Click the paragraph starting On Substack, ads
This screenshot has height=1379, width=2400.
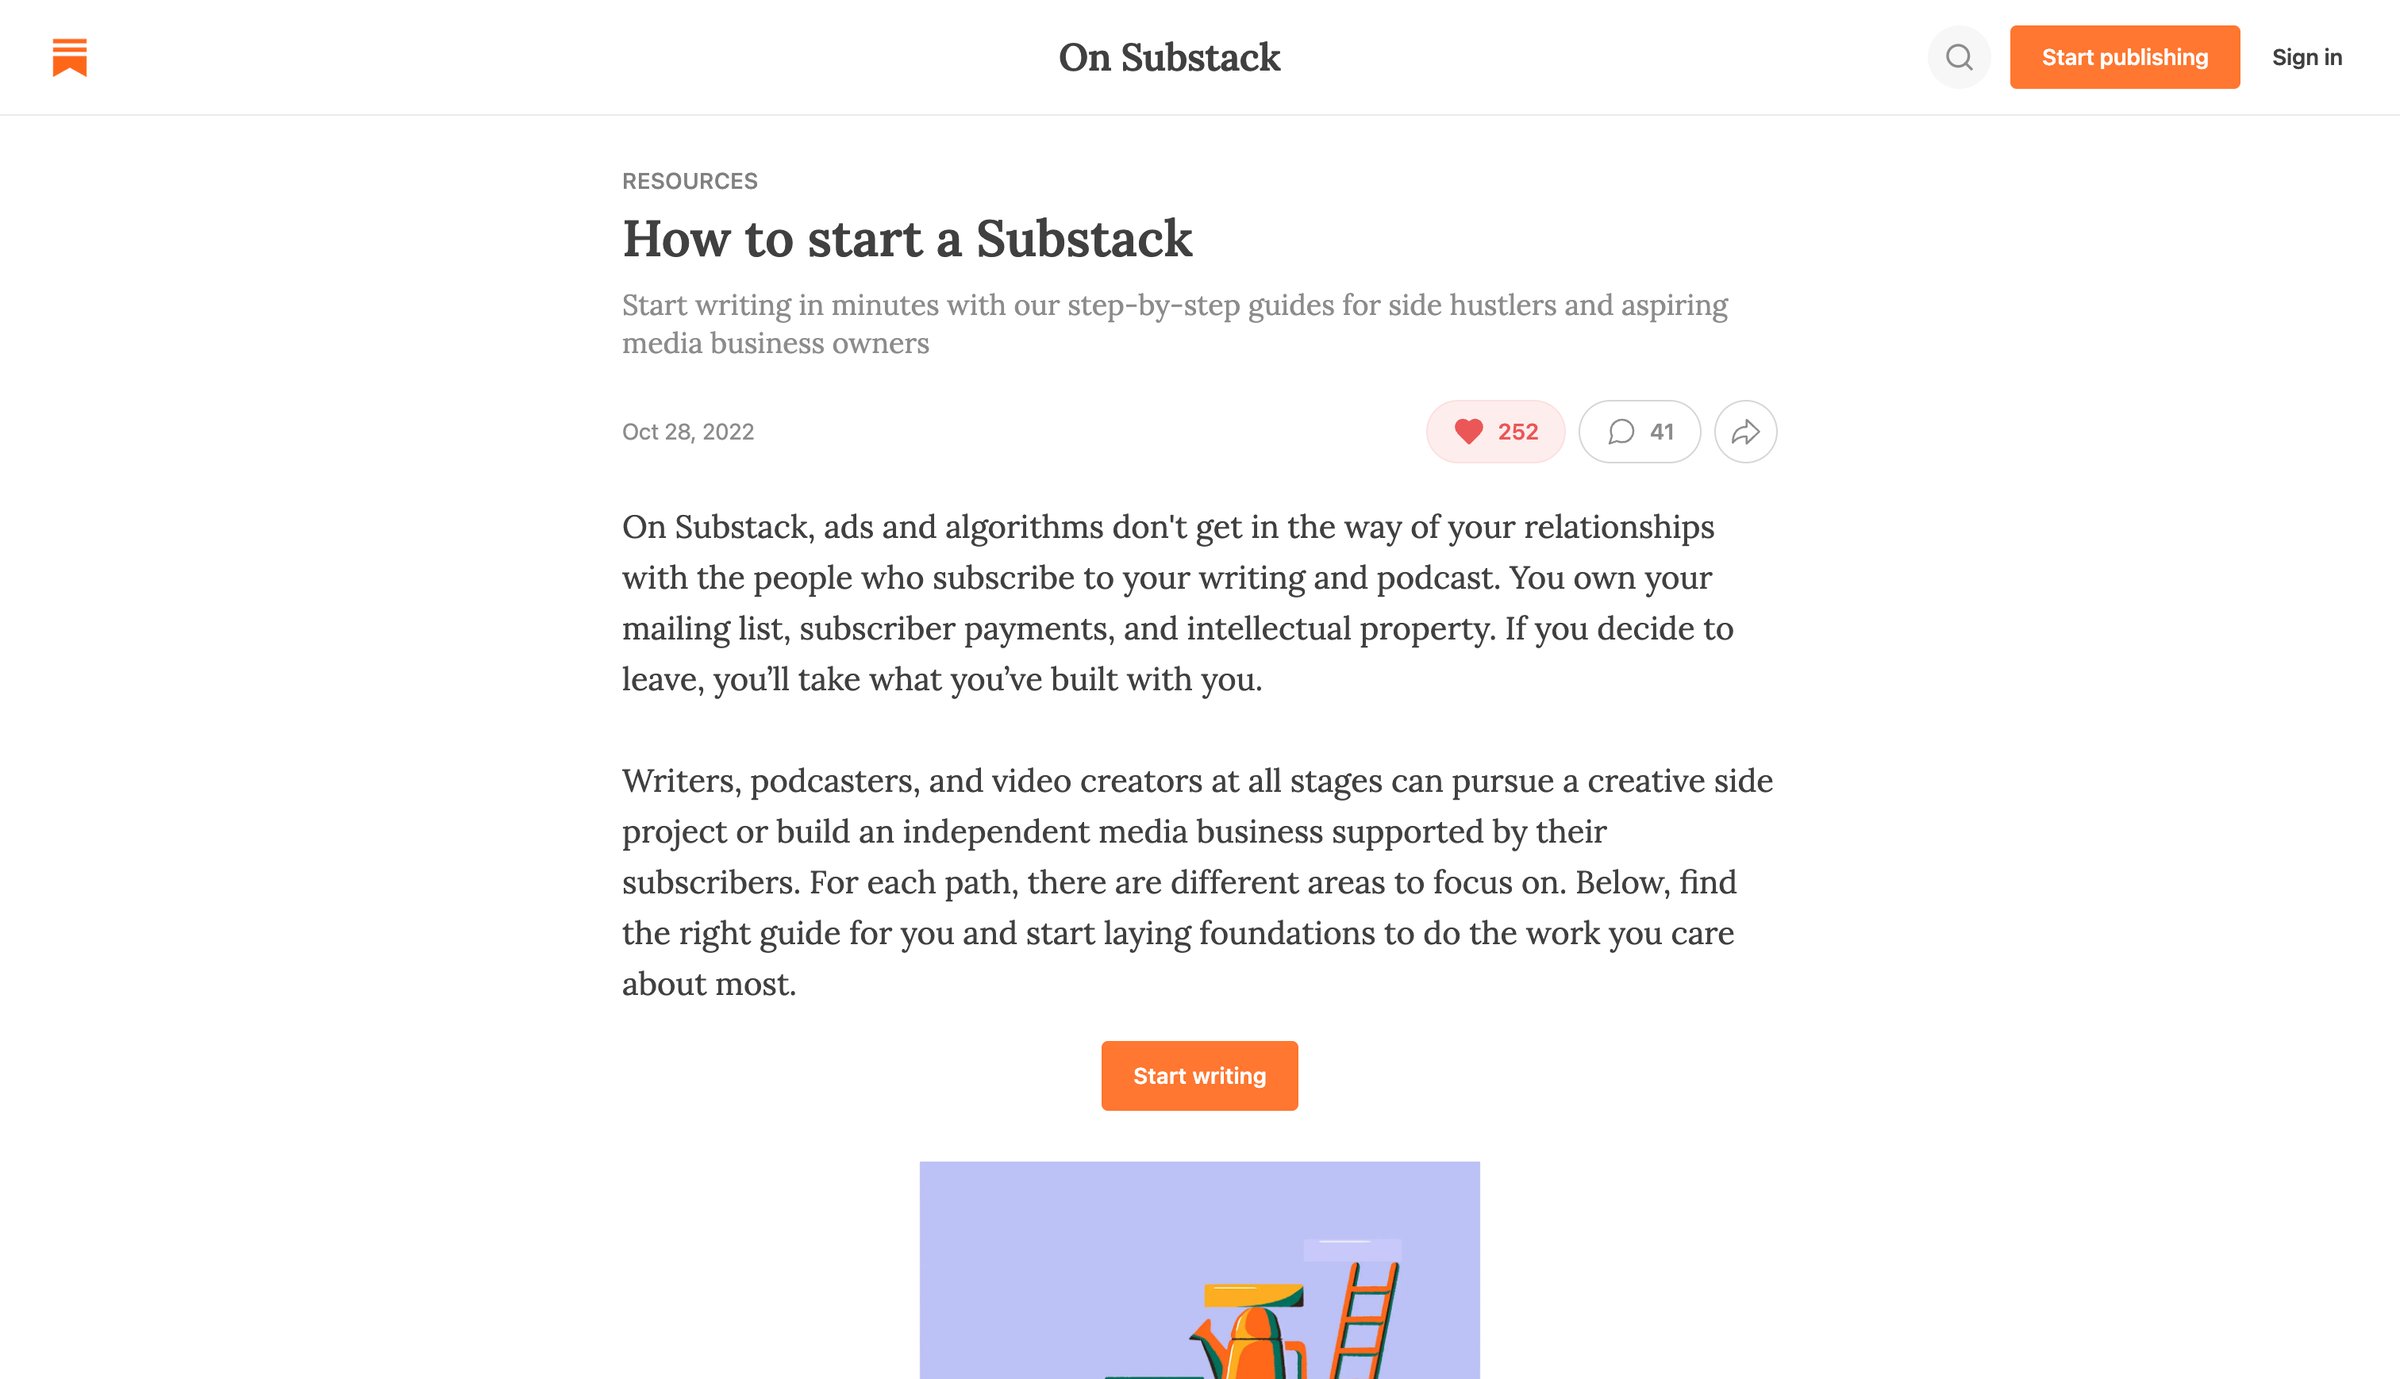tap(1178, 602)
